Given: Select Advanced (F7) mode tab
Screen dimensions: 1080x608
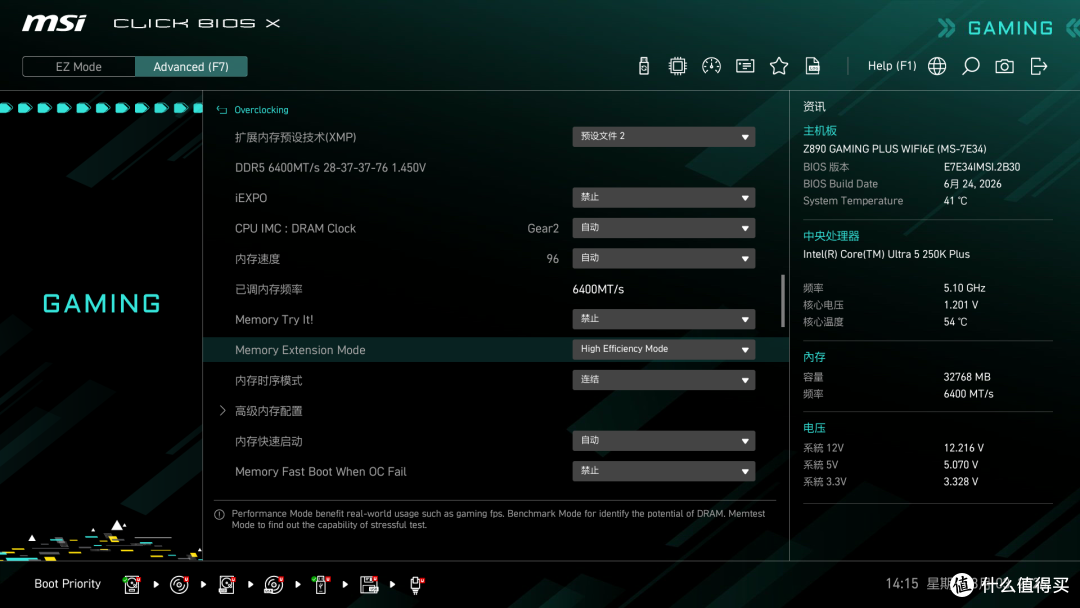Looking at the screenshot, I should (x=191, y=67).
